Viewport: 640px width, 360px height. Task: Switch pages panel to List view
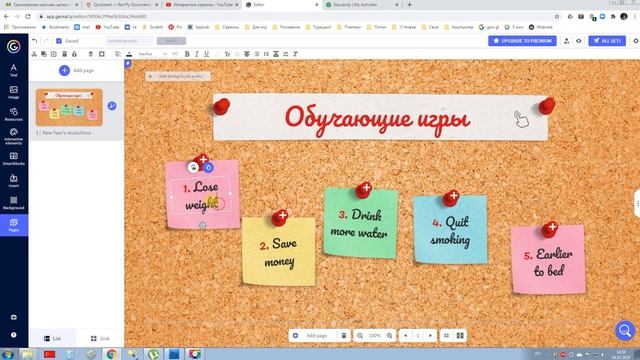[x=52, y=338]
